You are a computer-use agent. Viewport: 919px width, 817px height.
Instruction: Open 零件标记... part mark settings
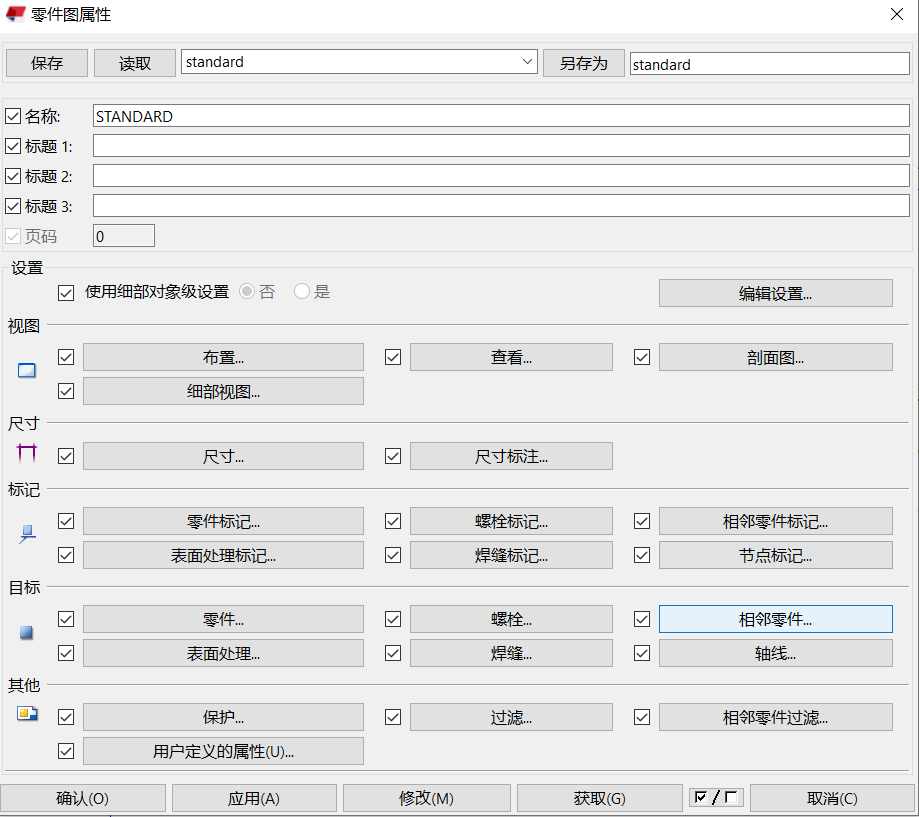coord(223,521)
